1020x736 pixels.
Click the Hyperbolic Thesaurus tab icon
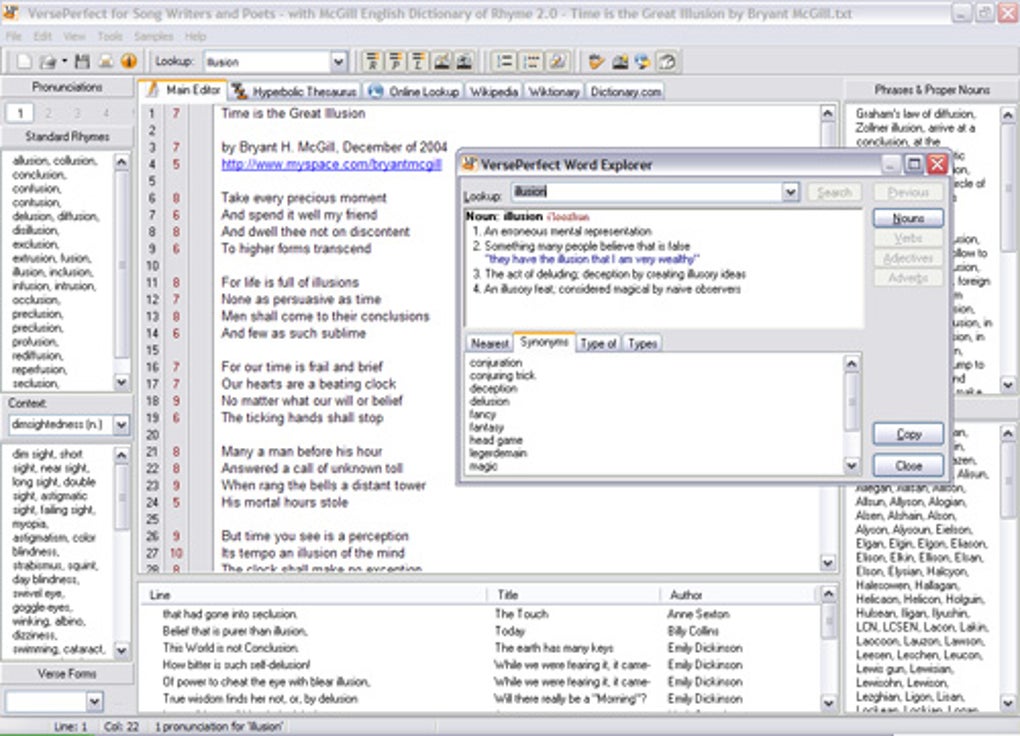[x=239, y=91]
